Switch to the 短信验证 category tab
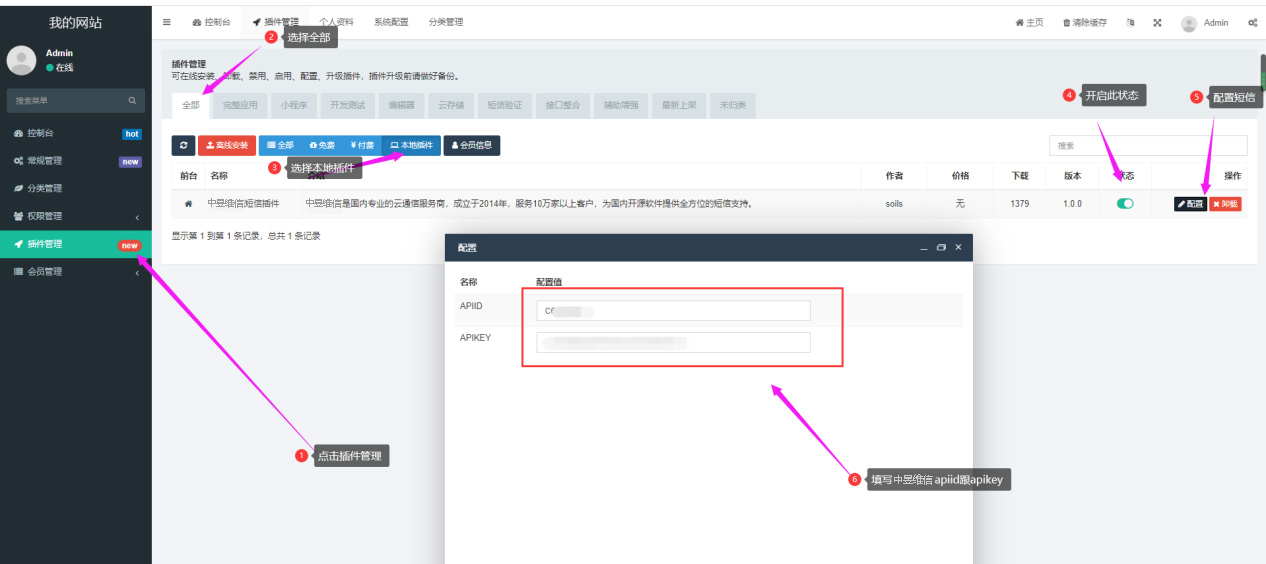1266x564 pixels. point(504,105)
